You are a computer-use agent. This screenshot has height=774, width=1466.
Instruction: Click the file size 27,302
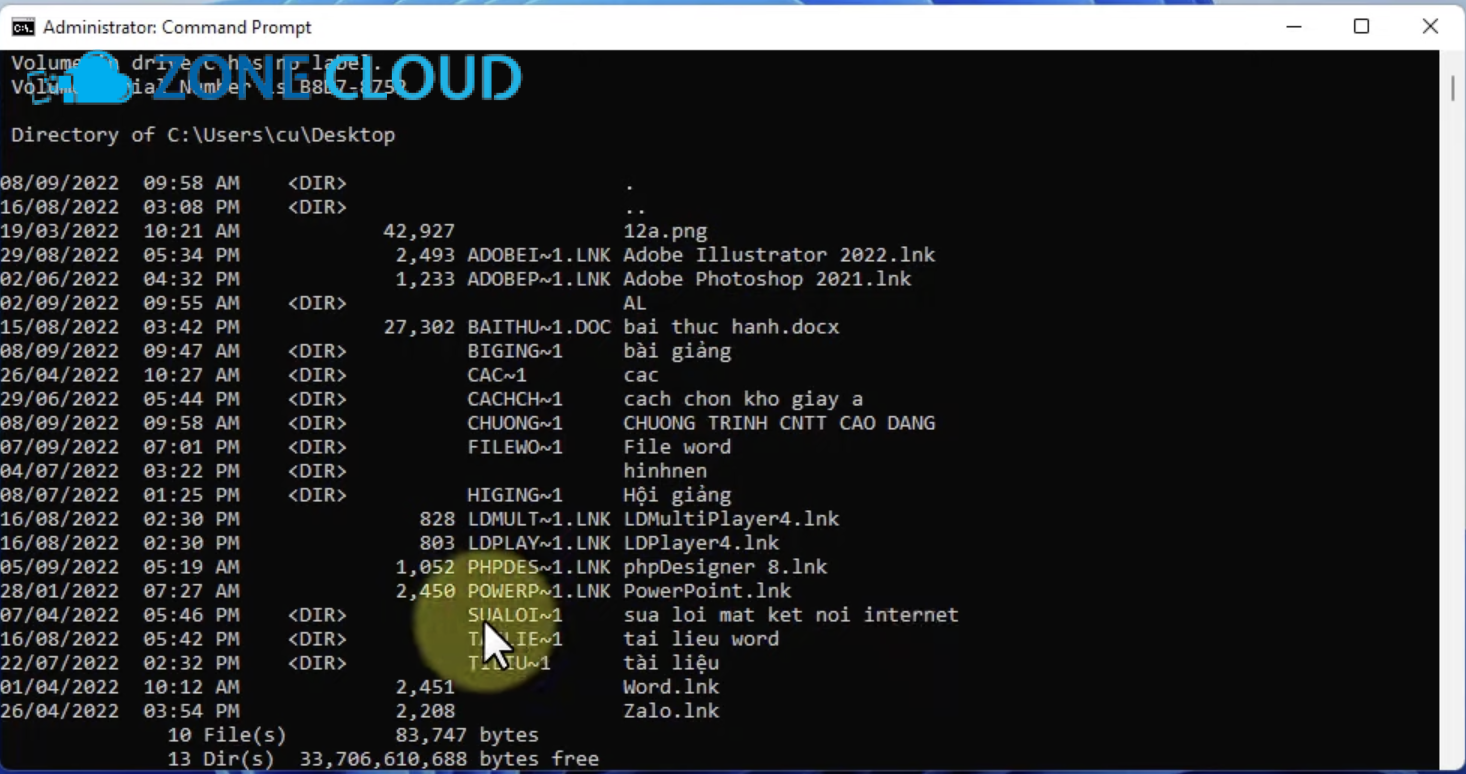419,327
